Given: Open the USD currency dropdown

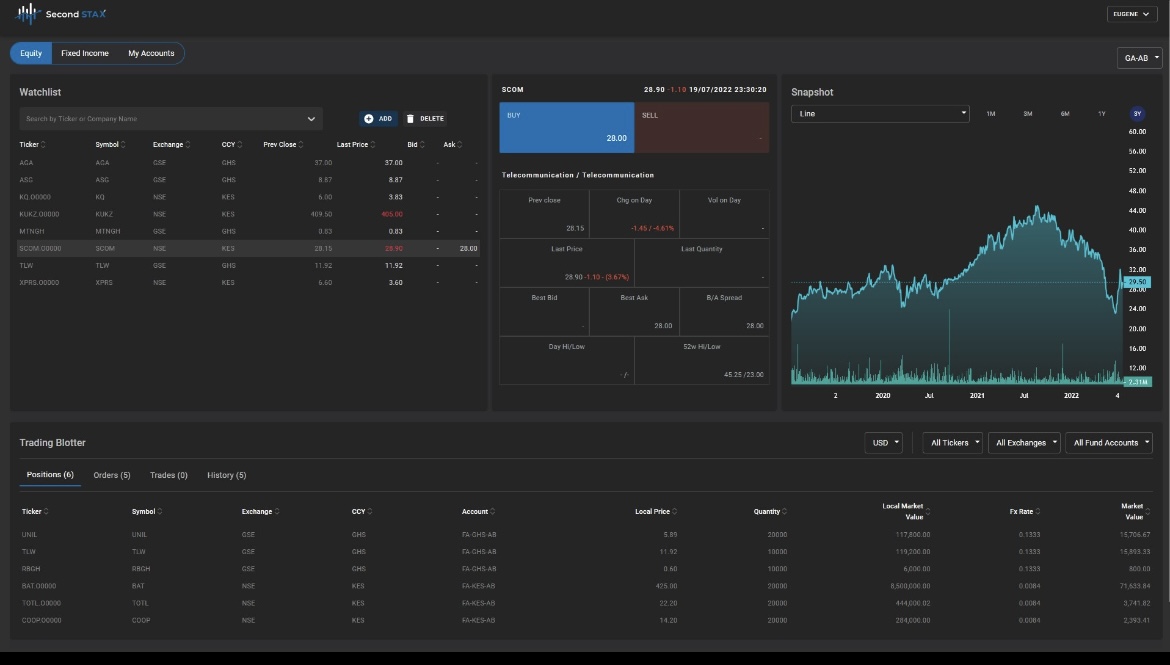Looking at the screenshot, I should pos(884,442).
